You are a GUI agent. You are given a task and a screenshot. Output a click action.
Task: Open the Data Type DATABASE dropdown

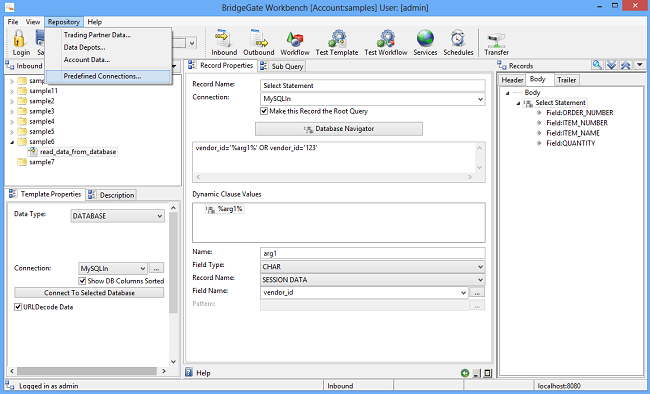160,216
